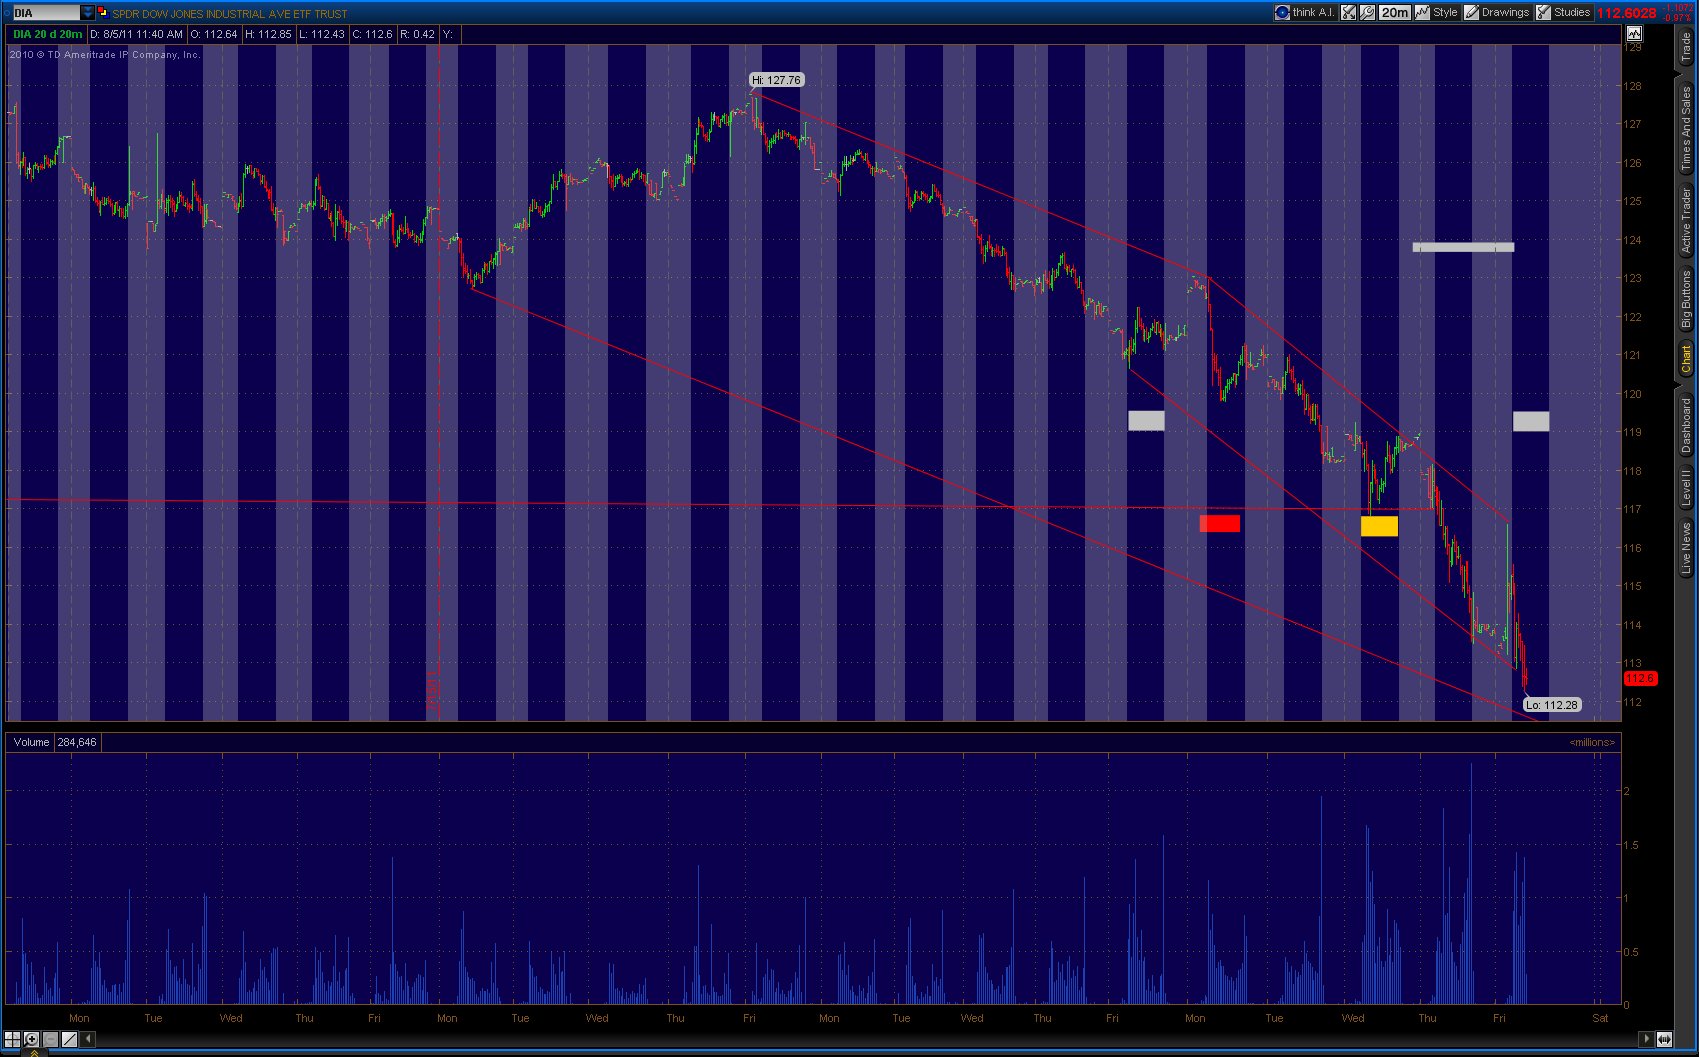Viewport: 1699px width, 1057px height.
Task: Click the color-linking squares icon beside DIA
Action: coord(102,12)
